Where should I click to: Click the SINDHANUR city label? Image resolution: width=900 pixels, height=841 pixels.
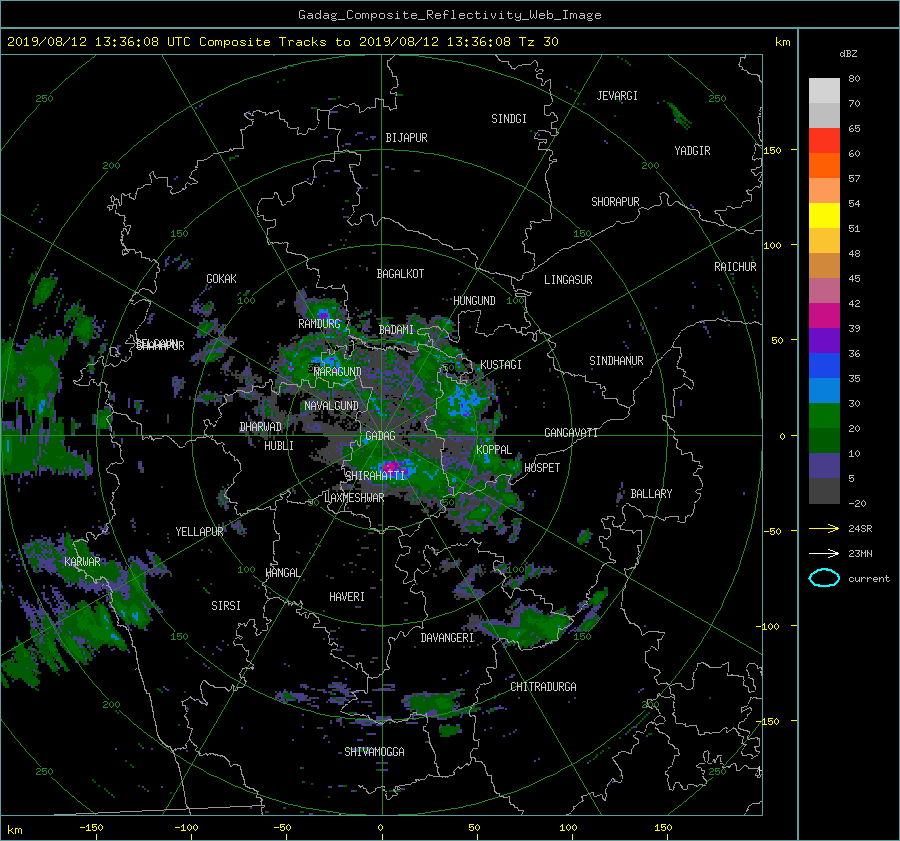coord(616,361)
